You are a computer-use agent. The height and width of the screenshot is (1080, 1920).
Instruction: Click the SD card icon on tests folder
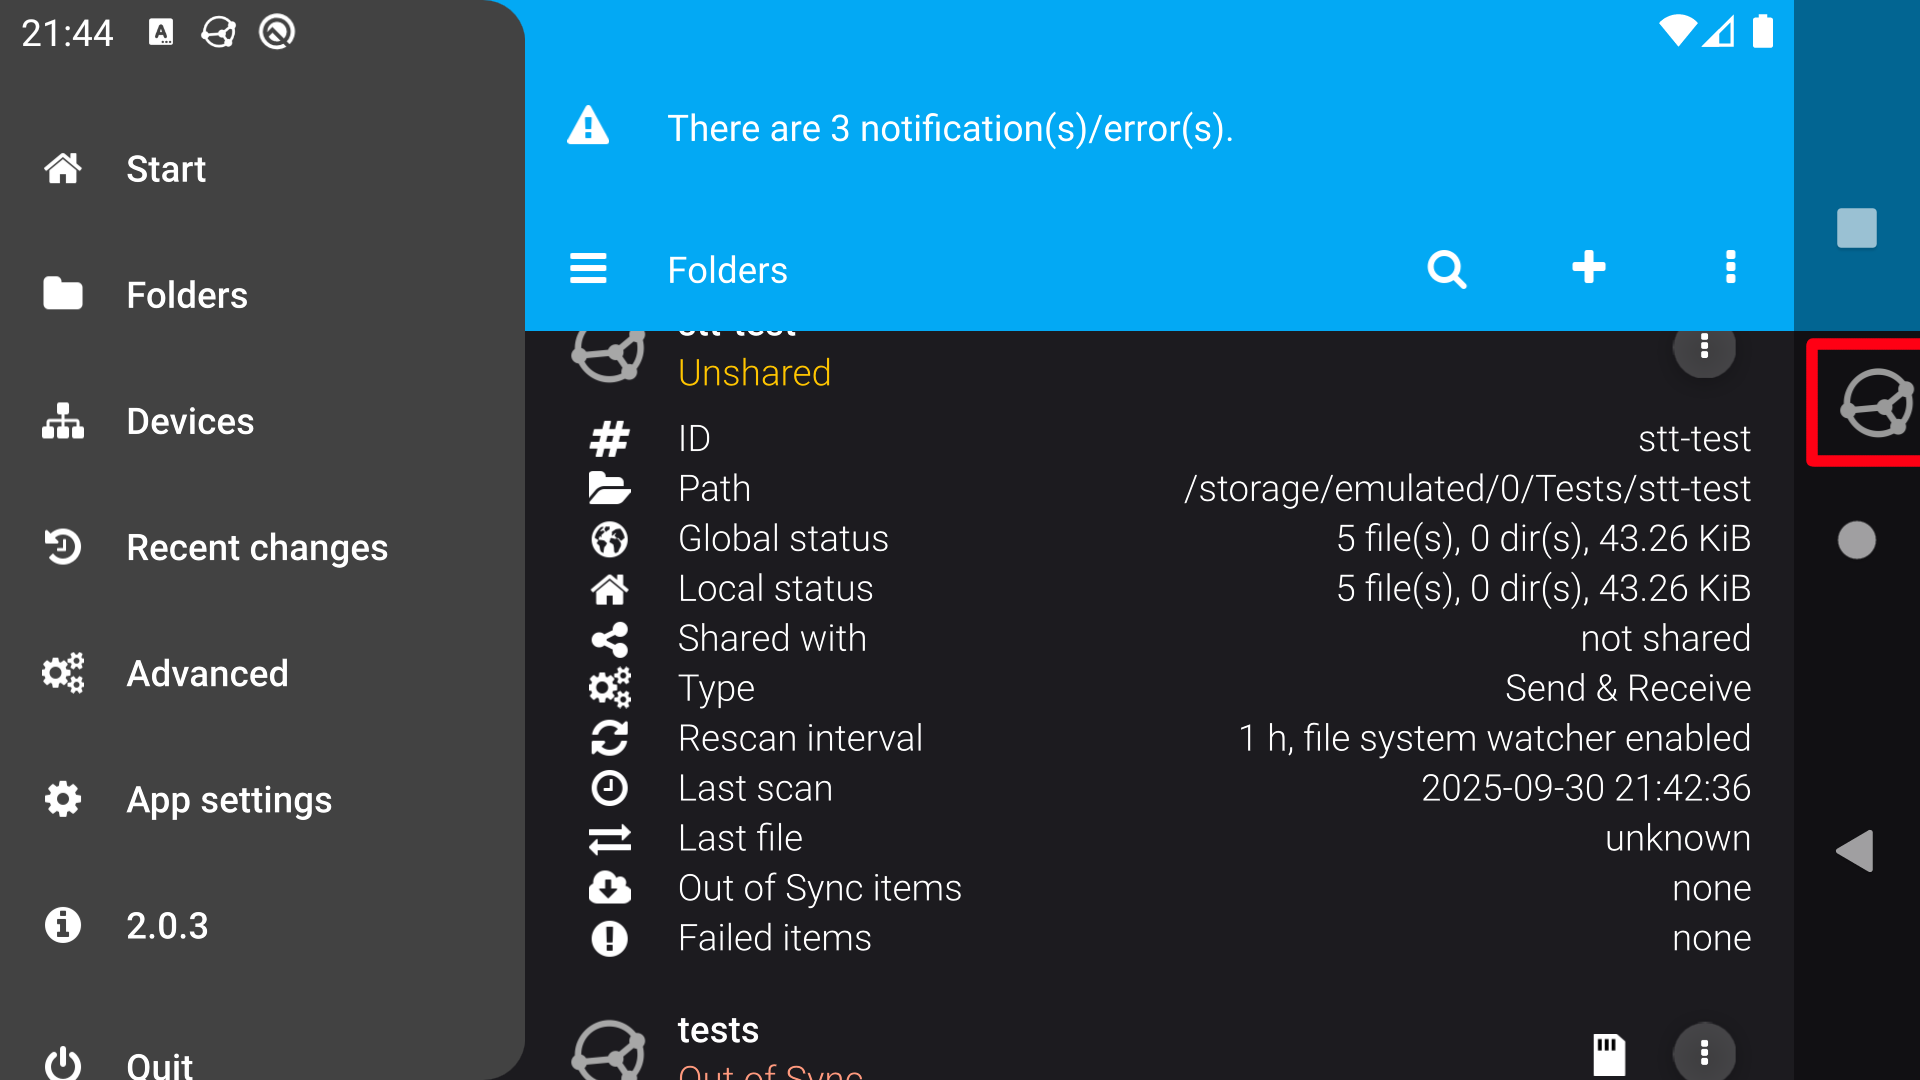(1608, 1054)
